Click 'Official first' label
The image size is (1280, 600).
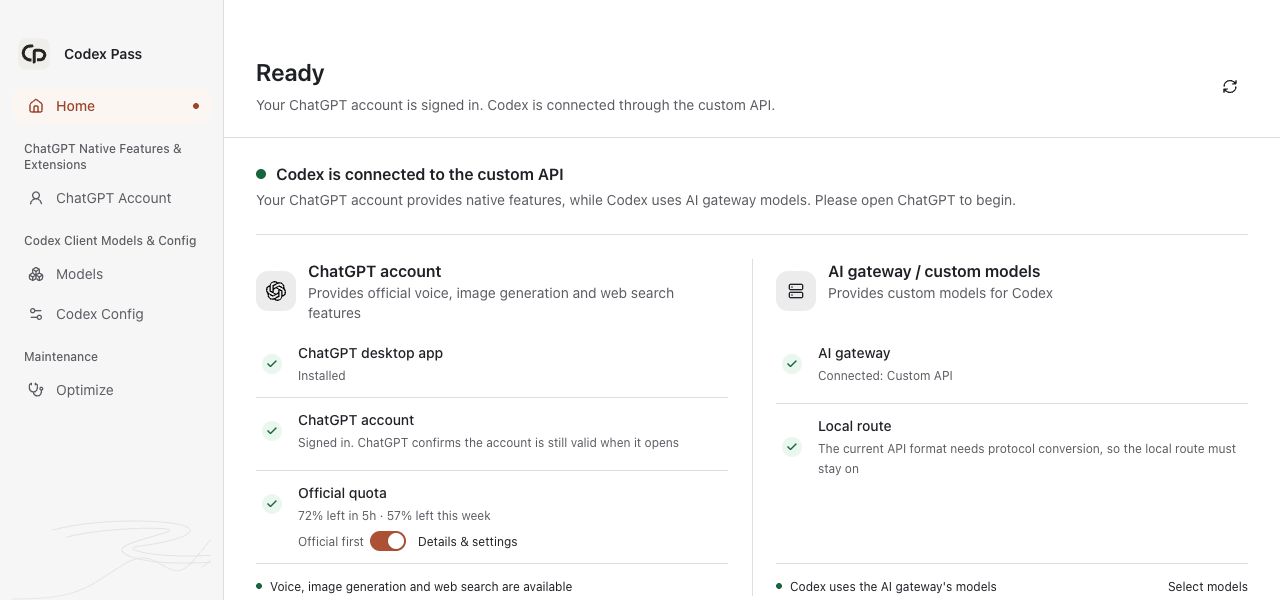click(x=331, y=542)
